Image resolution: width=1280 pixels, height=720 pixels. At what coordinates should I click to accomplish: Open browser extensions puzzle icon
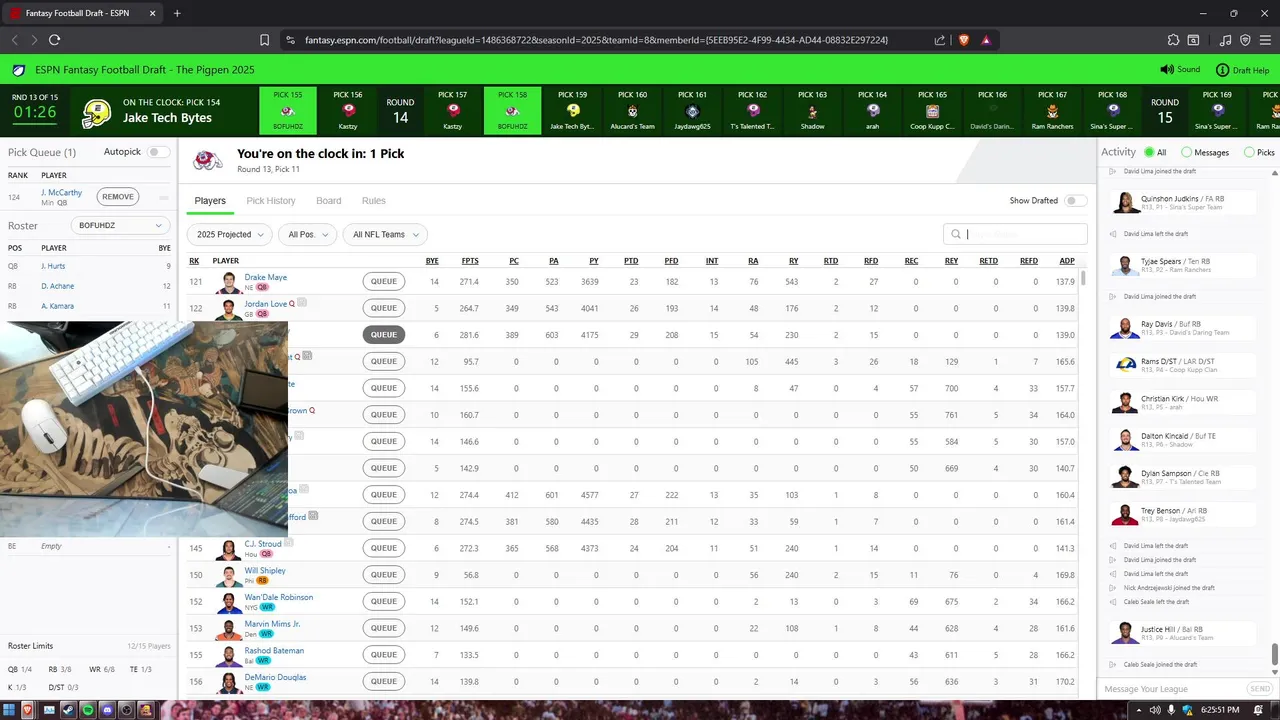click(1173, 40)
